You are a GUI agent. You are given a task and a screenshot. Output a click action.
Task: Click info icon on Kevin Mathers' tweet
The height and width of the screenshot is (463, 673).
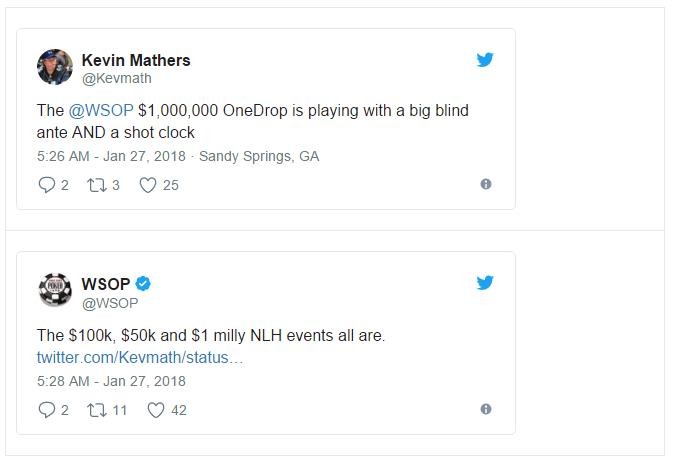click(486, 185)
